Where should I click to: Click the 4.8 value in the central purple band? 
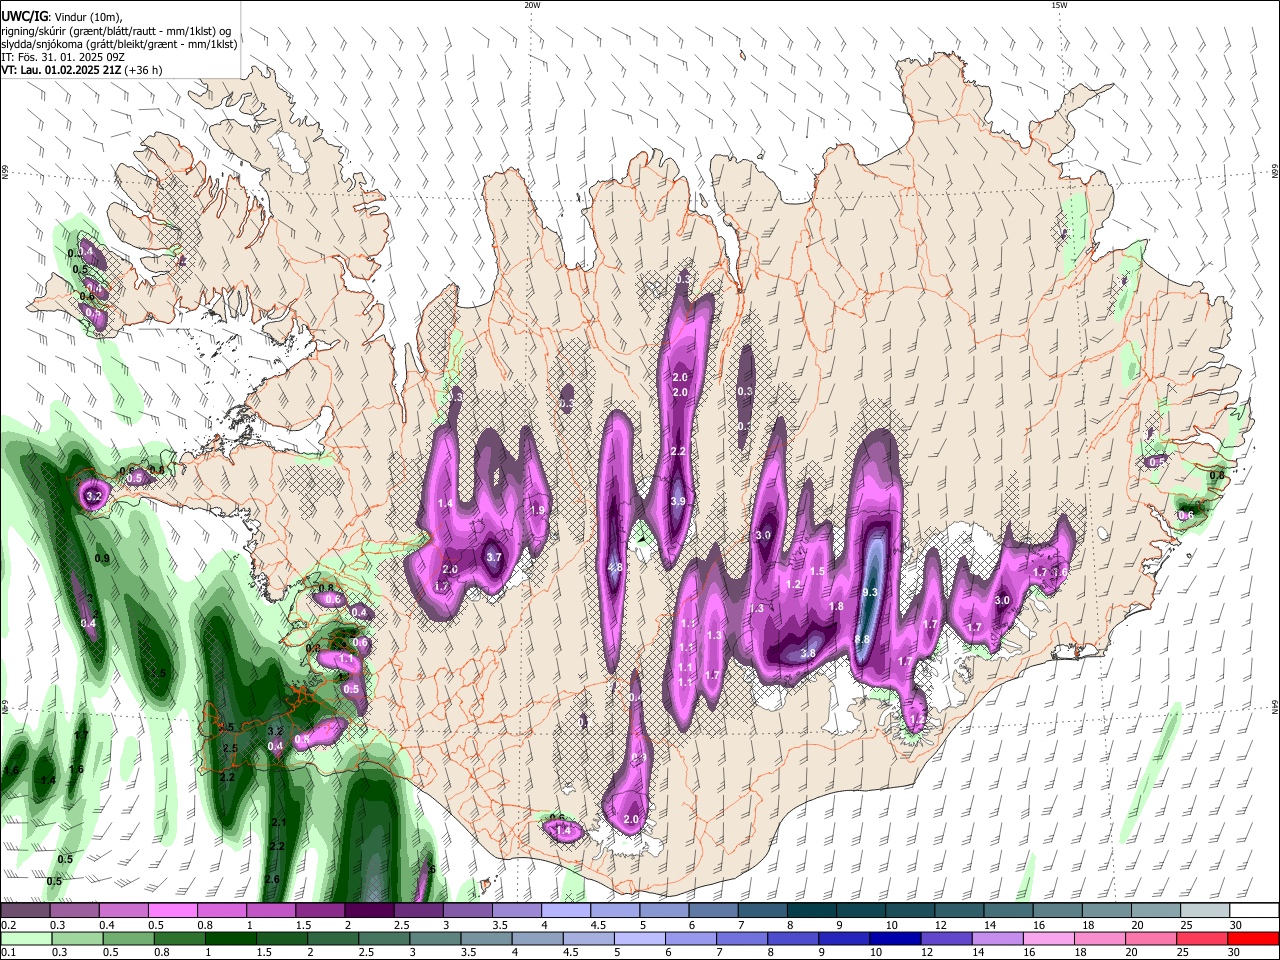[x=615, y=567]
